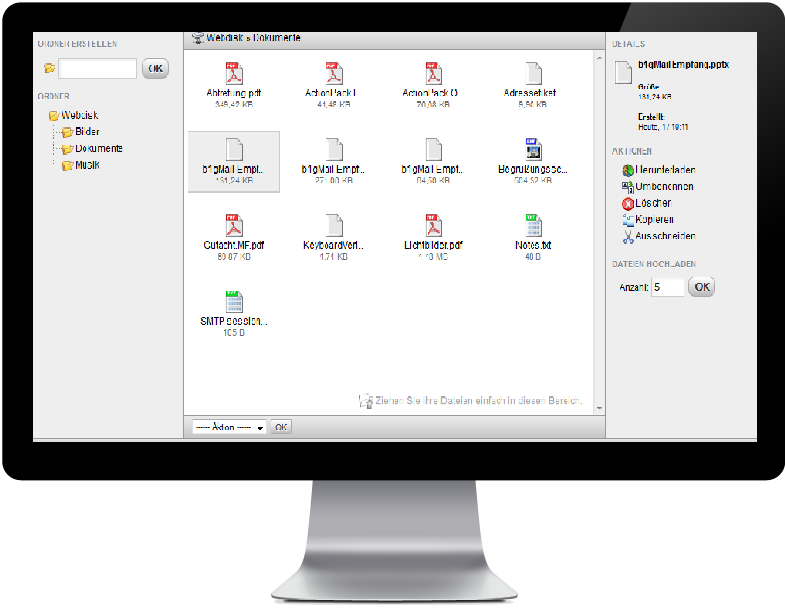The image size is (785, 610).
Task: Open the Aktion dropdown below file list
Action: pos(229,427)
